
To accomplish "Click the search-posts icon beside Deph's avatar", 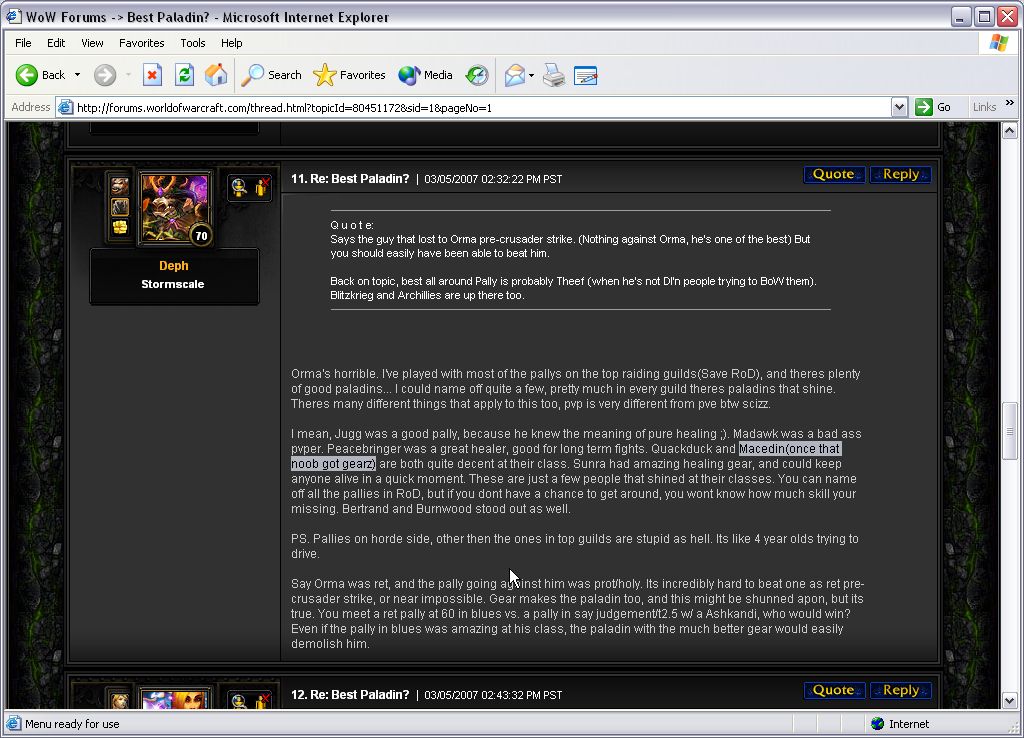I will click(239, 186).
